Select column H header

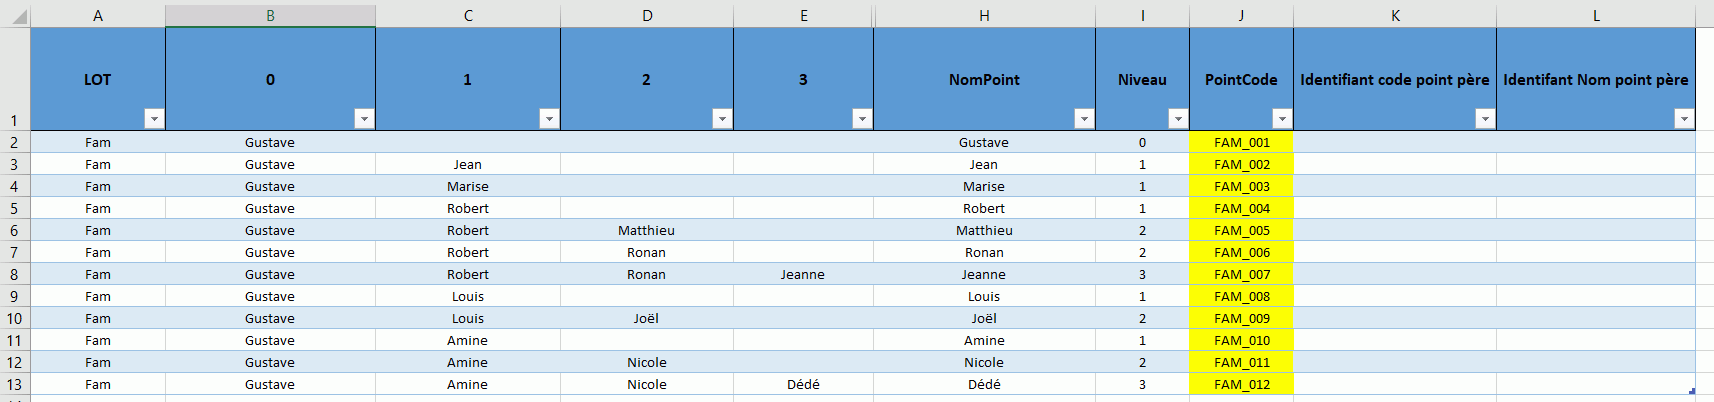(984, 15)
